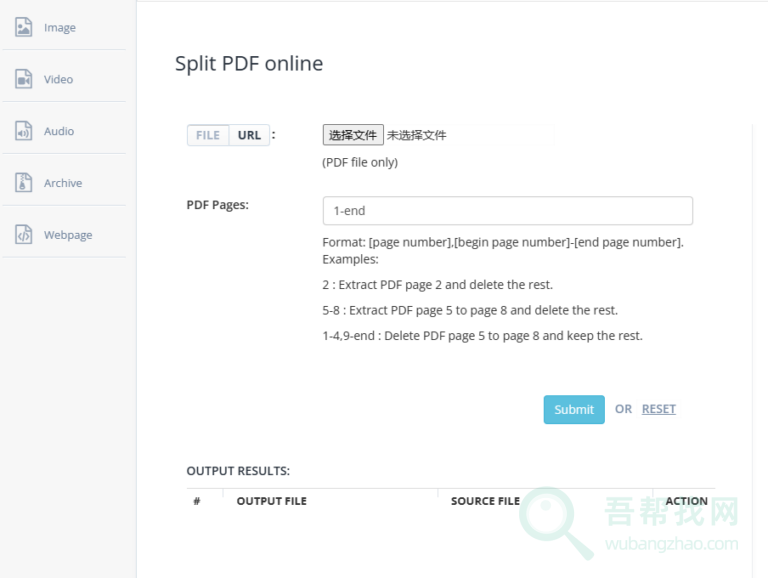Click the SOURCE FILE column header
Image resolution: width=768 pixels, height=578 pixels.
[x=485, y=501]
